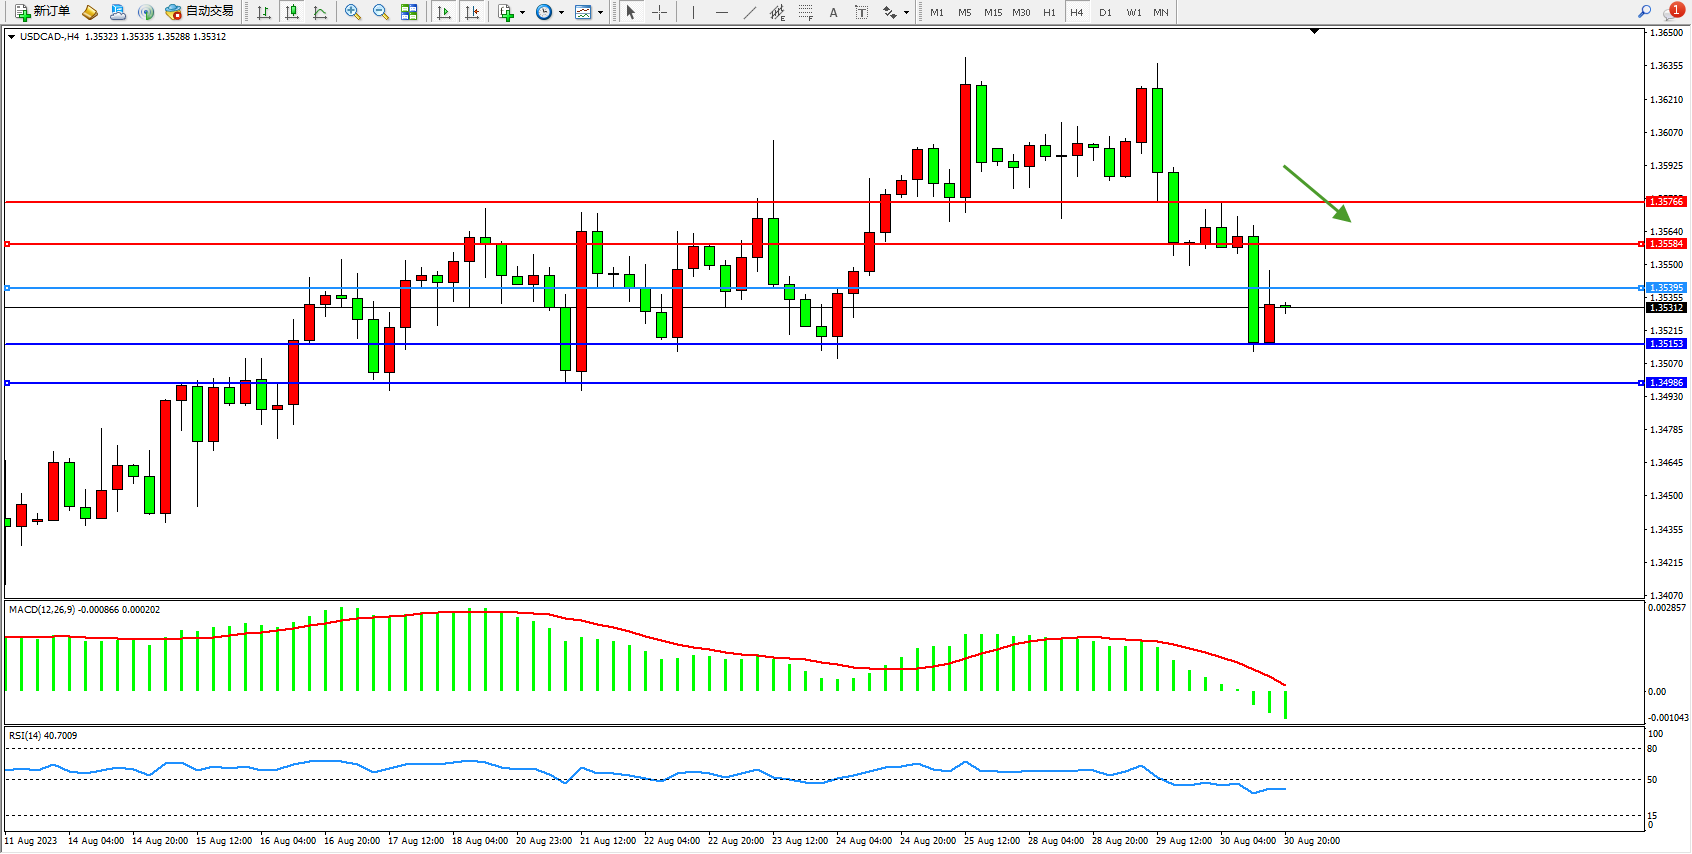Expand the templates dropdown arrow
Screen dimensions: 1692x854
tap(600, 13)
